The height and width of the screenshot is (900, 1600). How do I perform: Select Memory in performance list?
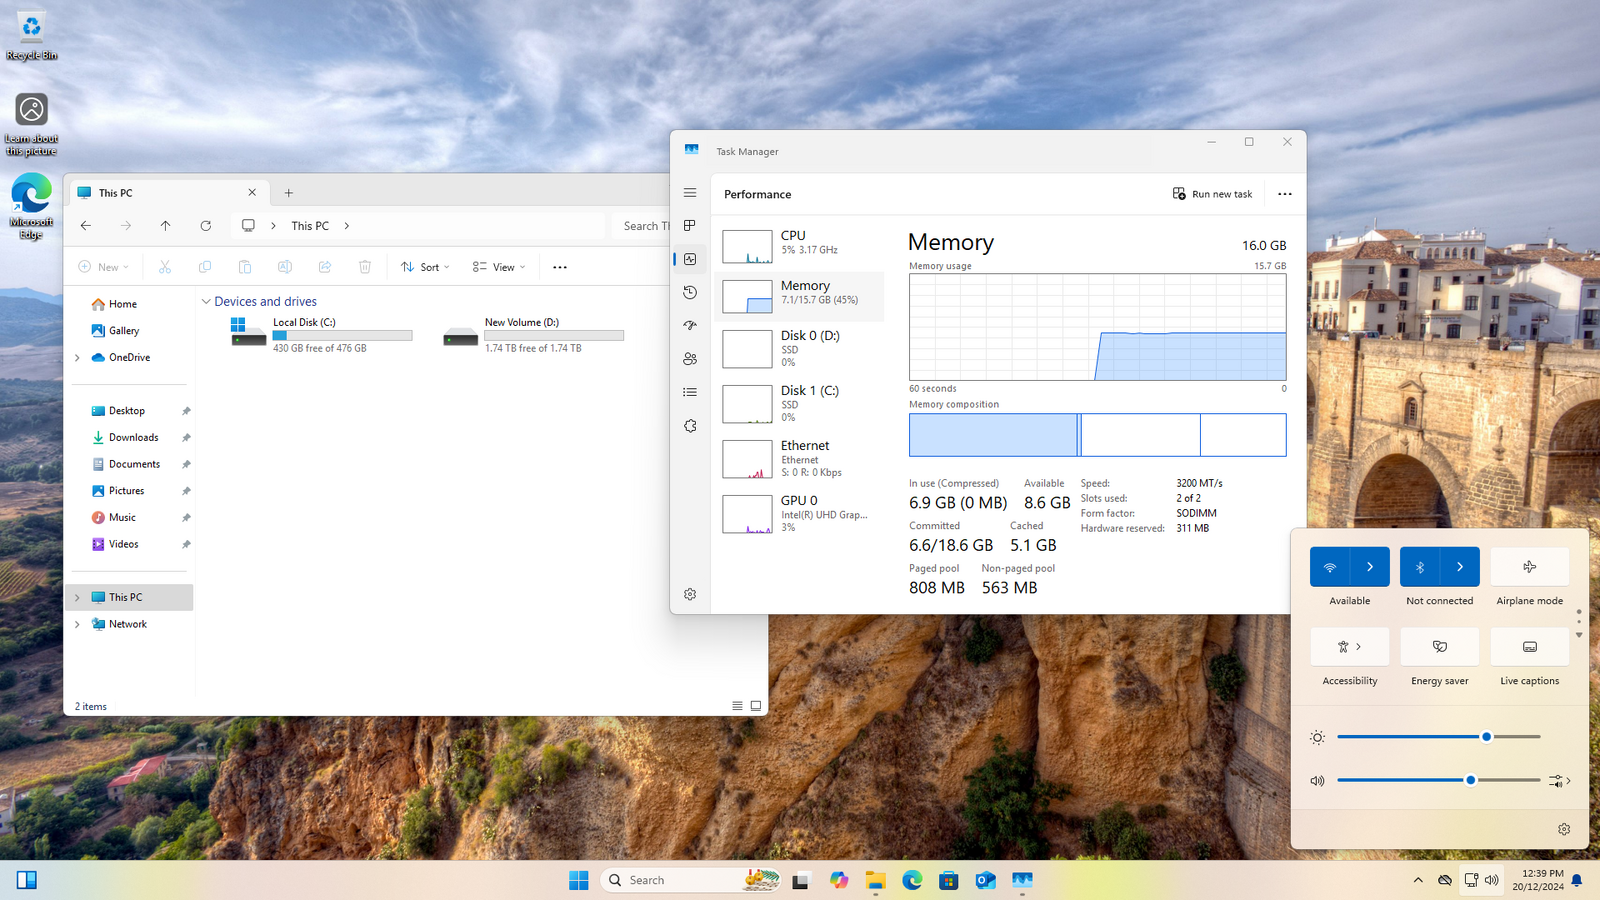(x=799, y=296)
